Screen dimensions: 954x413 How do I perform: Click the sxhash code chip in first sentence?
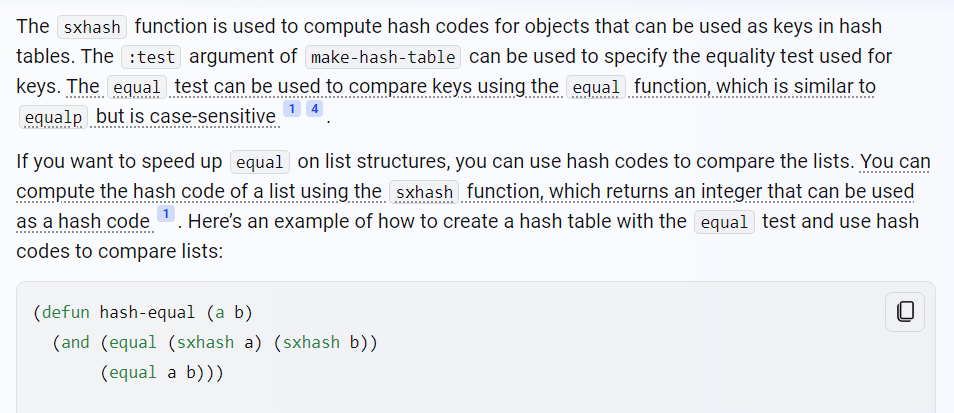[92, 27]
